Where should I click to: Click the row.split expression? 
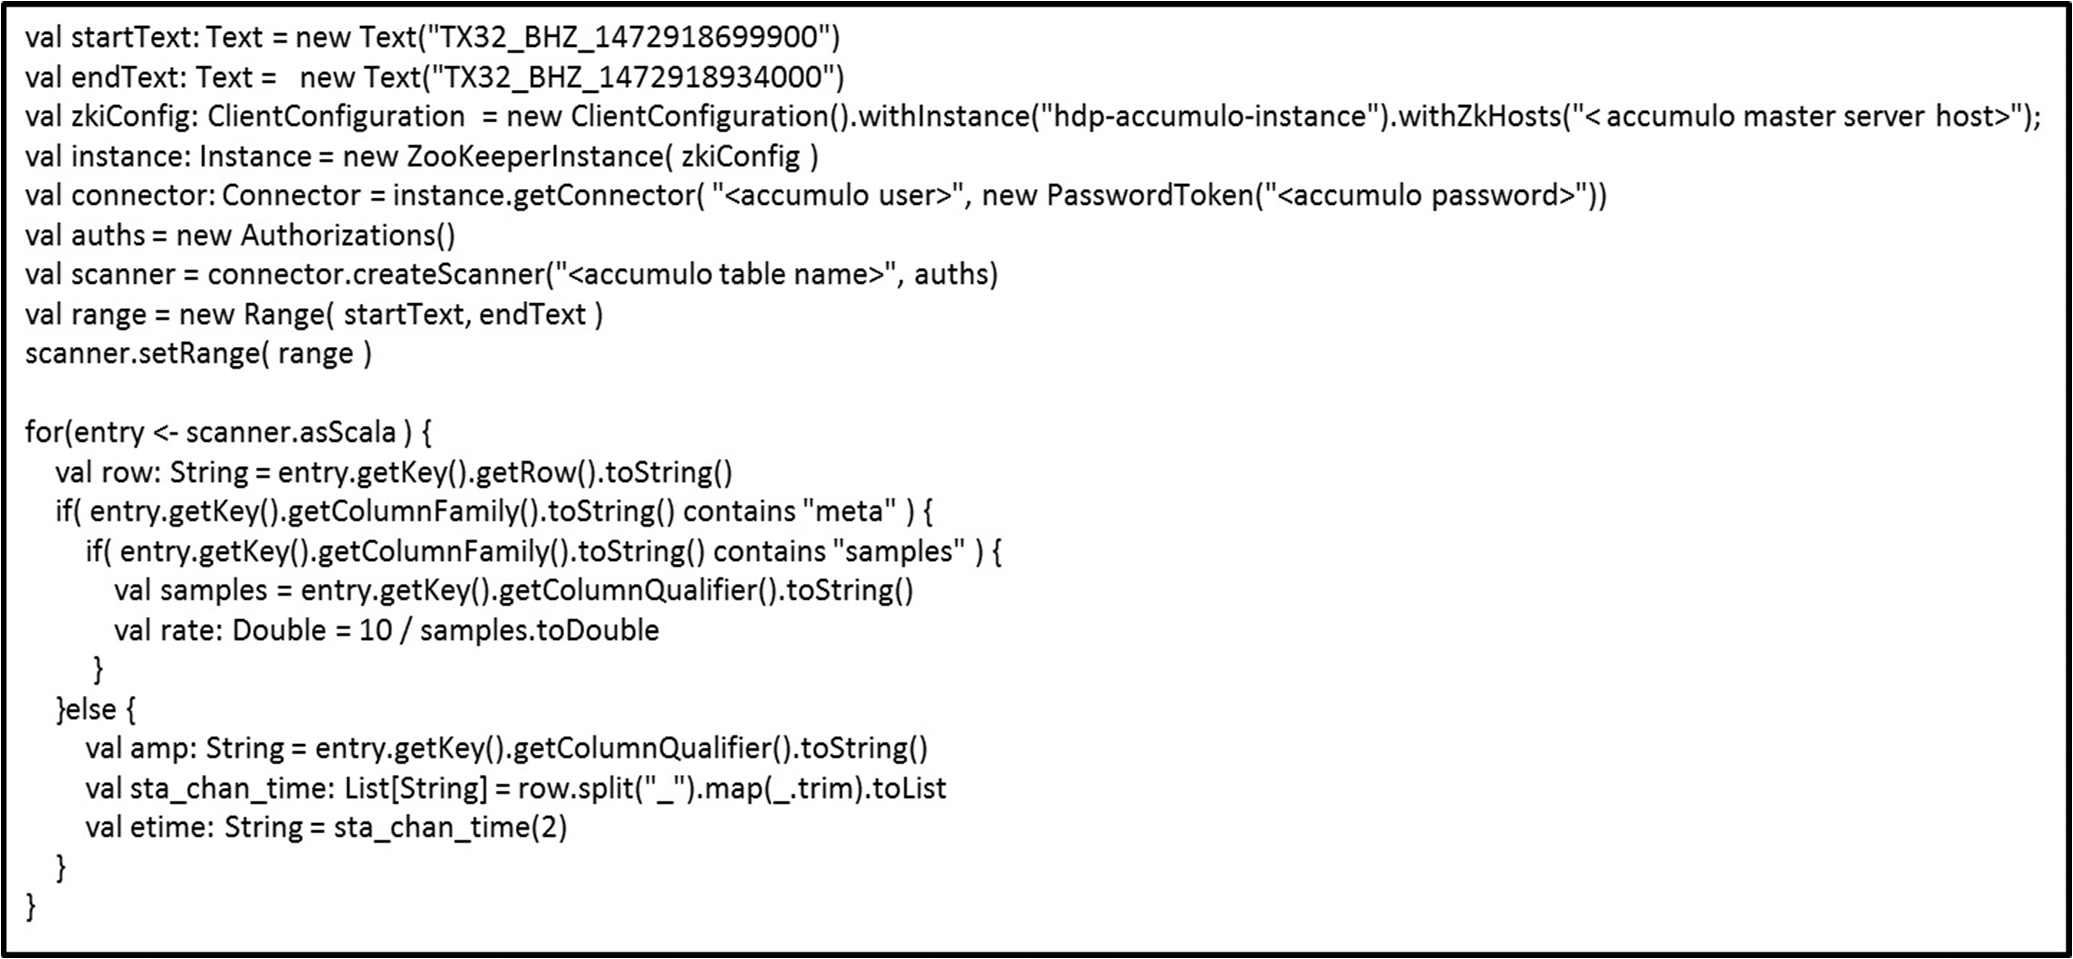731,789
